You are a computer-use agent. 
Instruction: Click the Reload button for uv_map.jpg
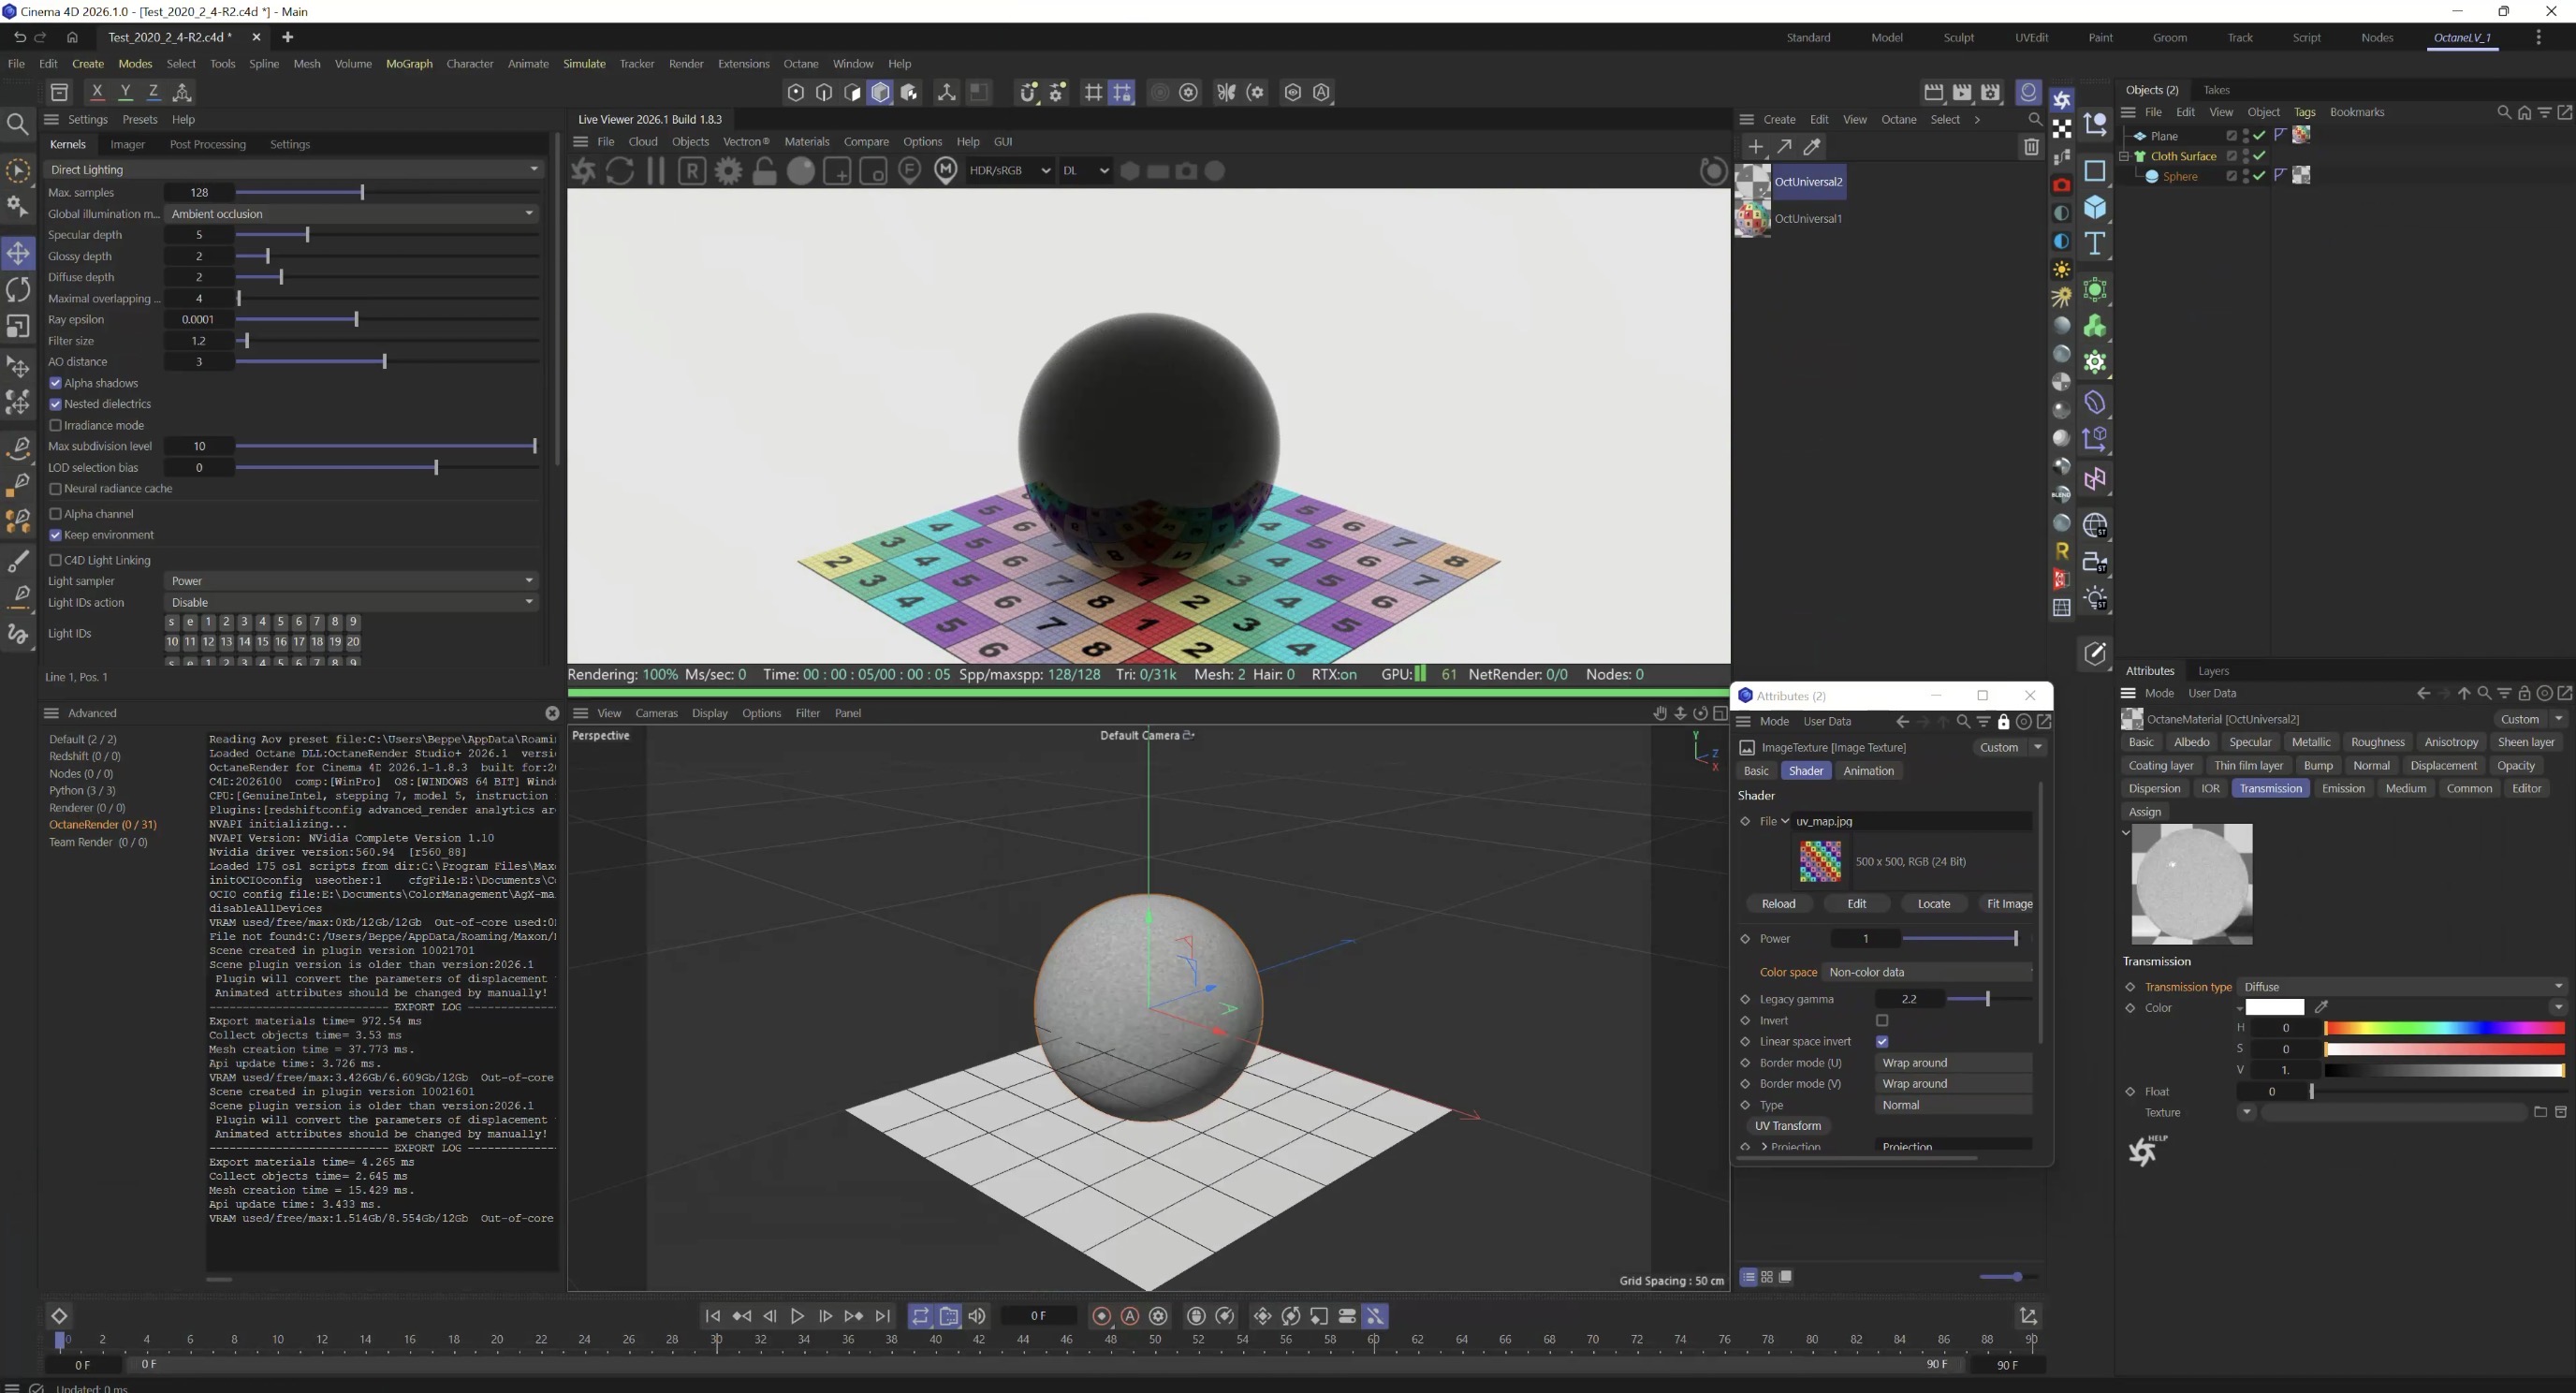click(x=1778, y=903)
